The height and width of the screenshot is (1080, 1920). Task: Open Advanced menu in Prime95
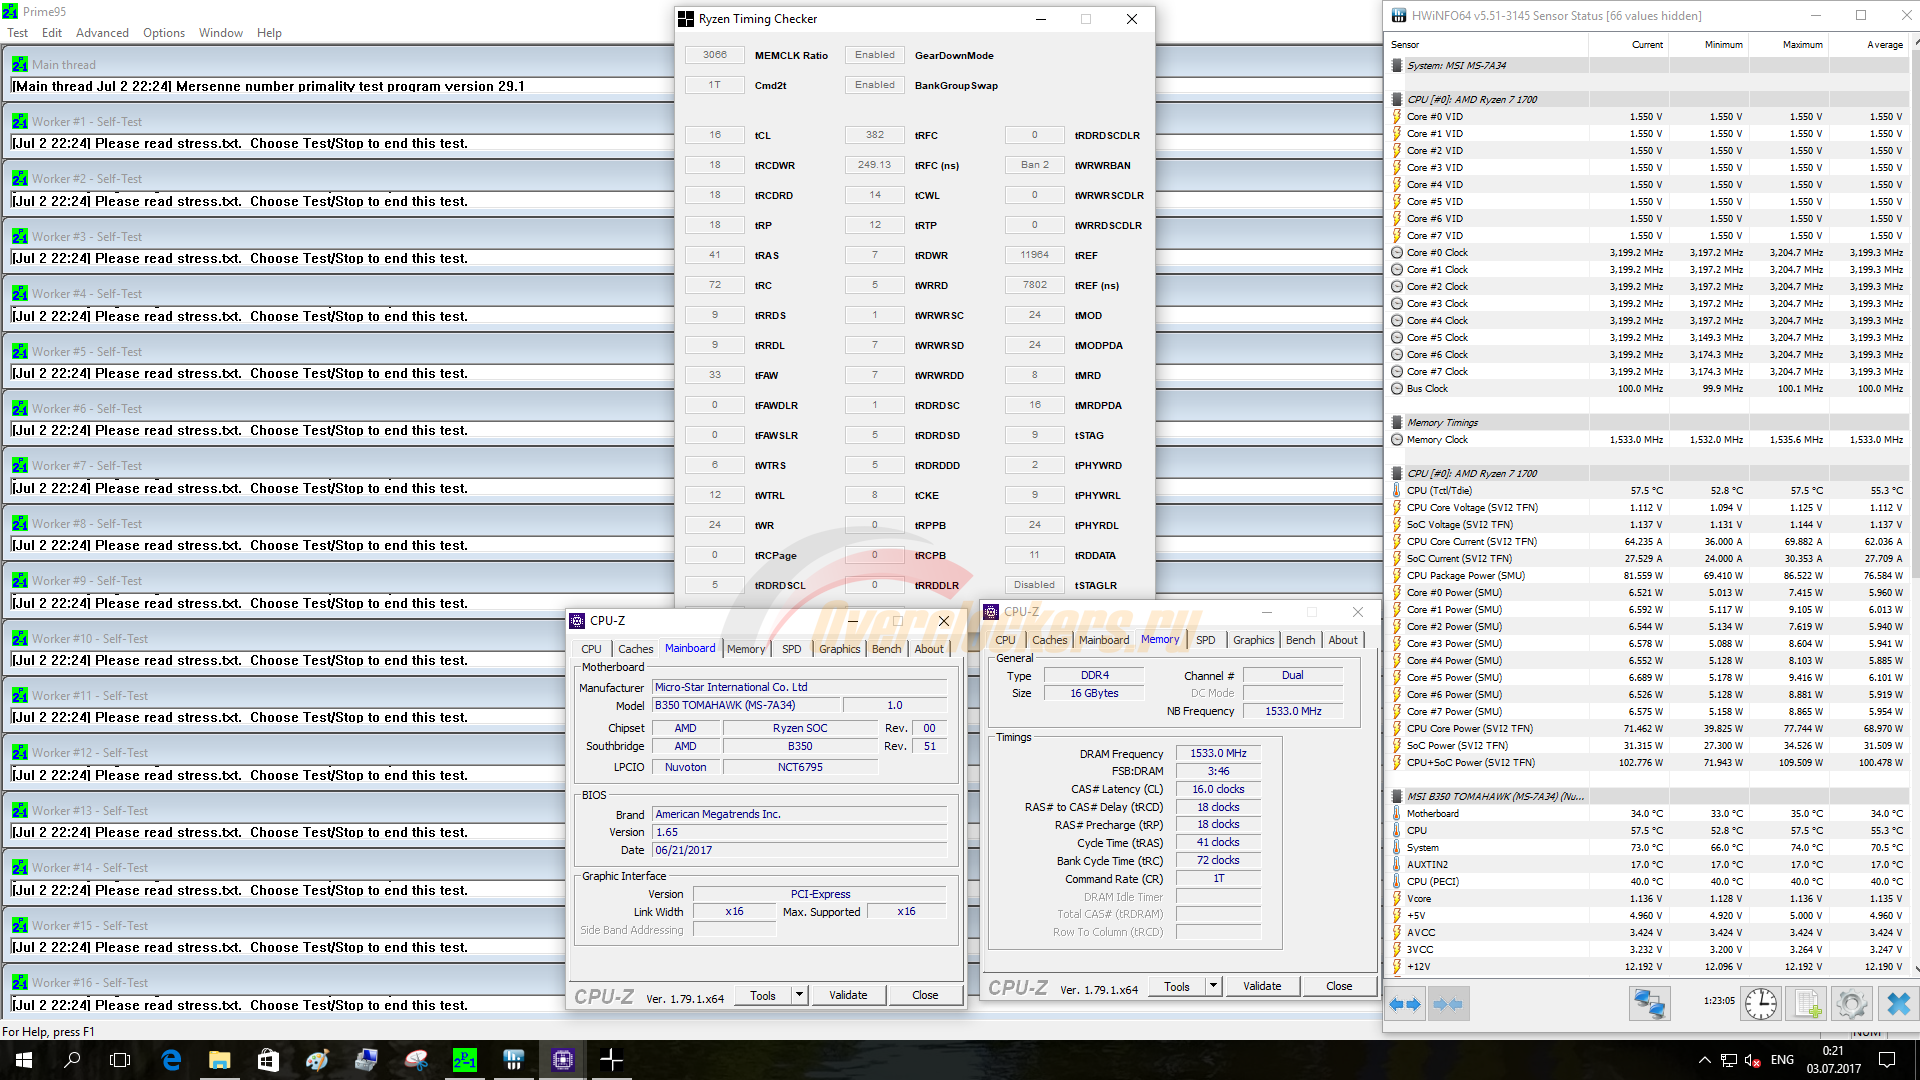[102, 33]
